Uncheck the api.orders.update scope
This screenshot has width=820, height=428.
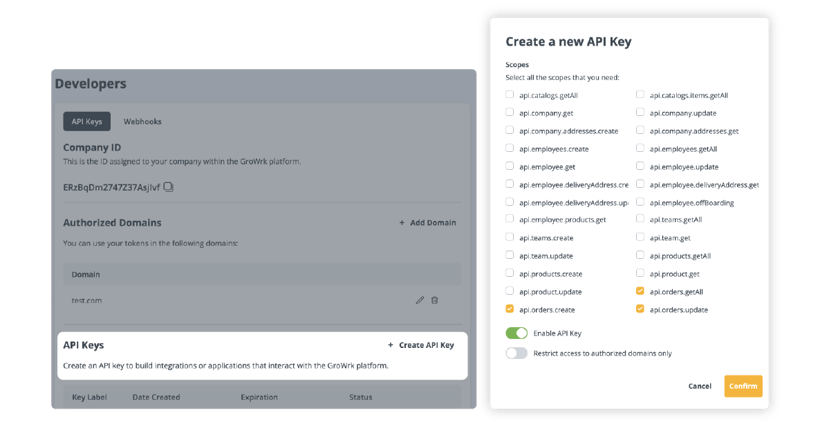640,309
